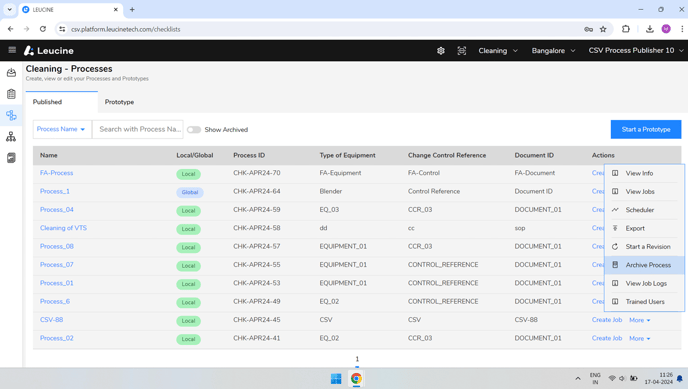Click the QR scanner icon in header

pos(462,50)
